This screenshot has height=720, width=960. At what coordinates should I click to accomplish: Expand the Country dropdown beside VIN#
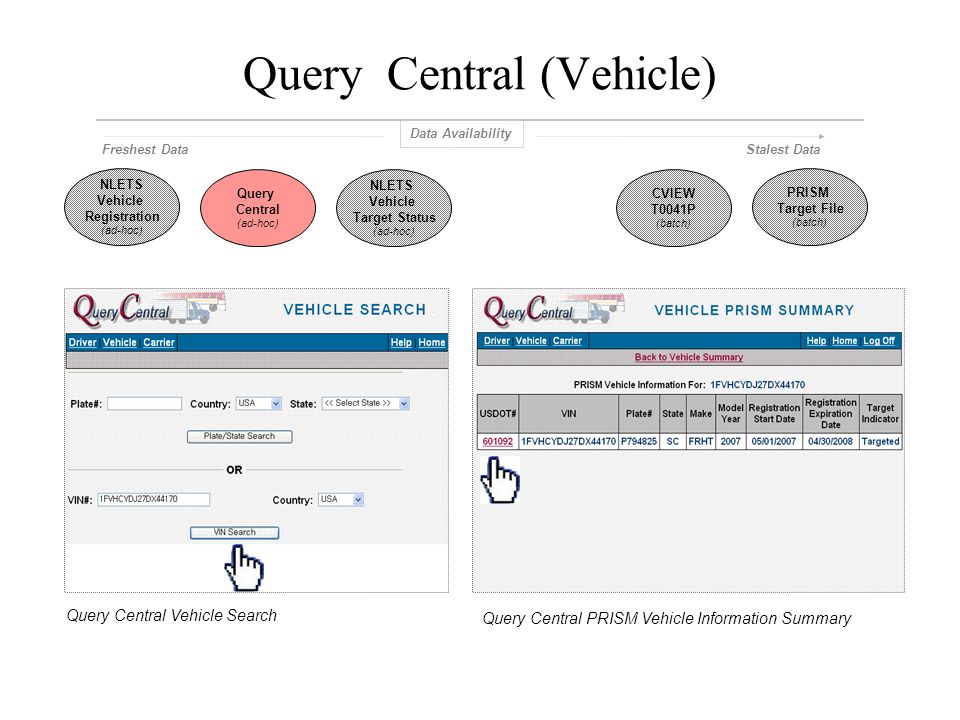click(x=341, y=500)
